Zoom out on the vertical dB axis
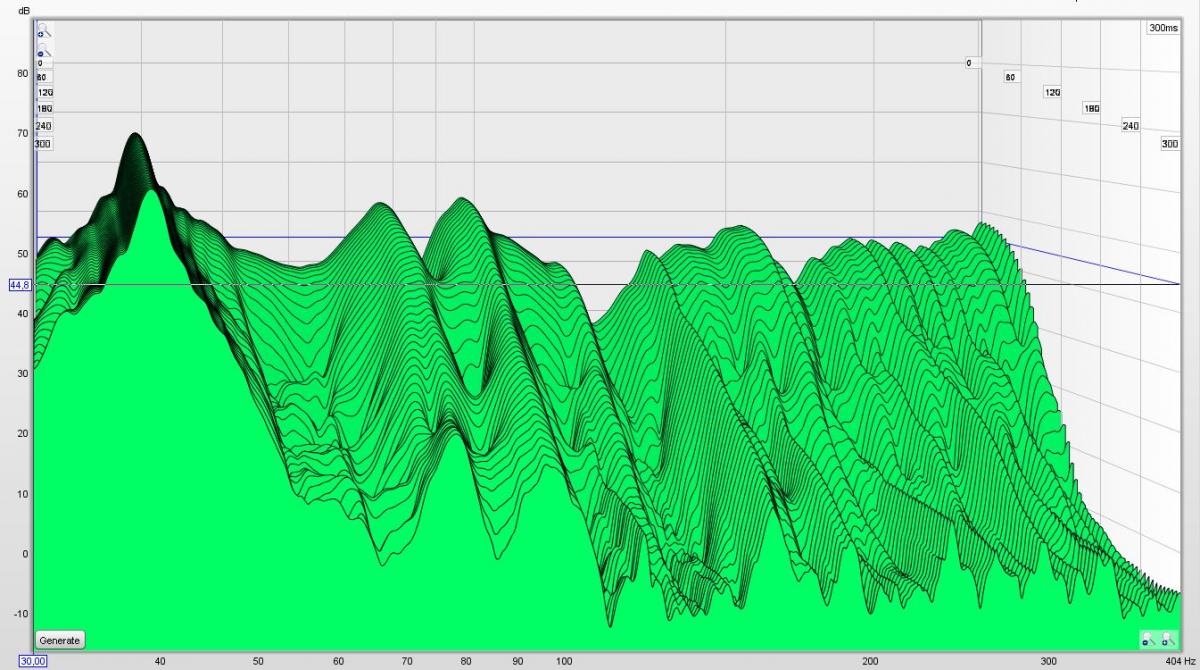 click(44, 49)
